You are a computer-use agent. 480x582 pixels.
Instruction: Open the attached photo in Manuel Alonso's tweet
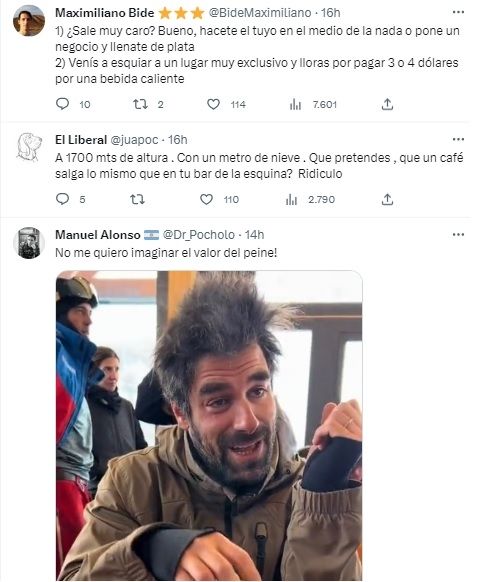point(209,425)
